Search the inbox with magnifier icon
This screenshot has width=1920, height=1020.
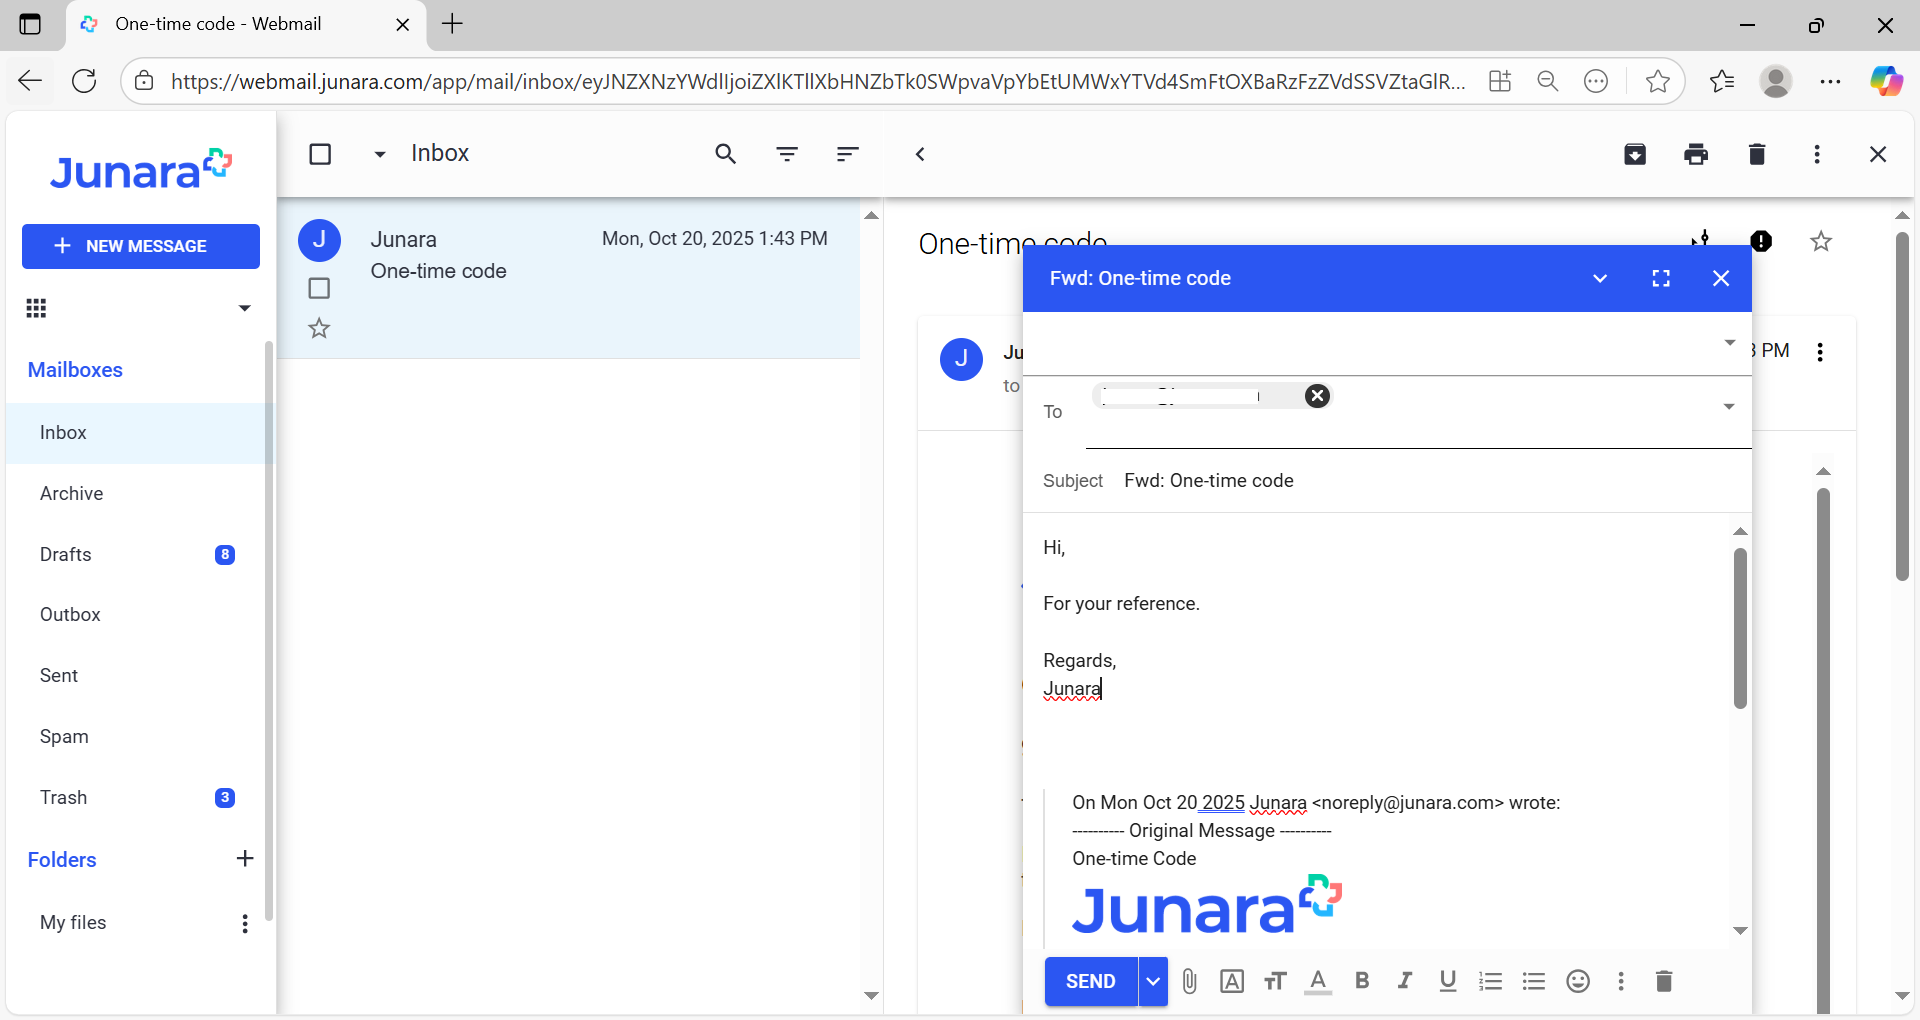click(x=726, y=154)
